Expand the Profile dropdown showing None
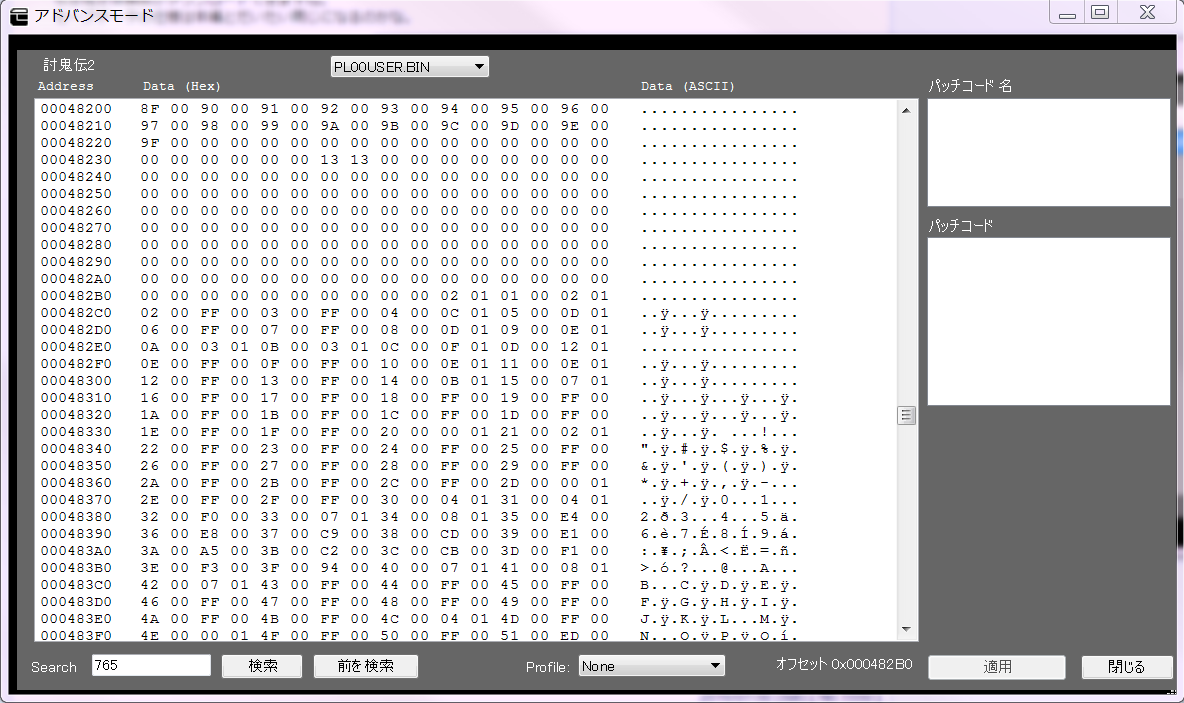 [651, 666]
